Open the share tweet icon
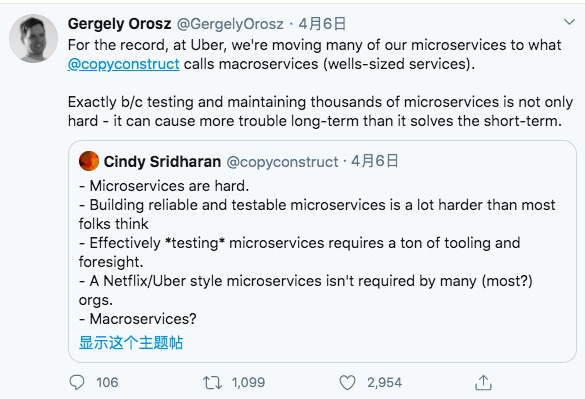 (483, 383)
